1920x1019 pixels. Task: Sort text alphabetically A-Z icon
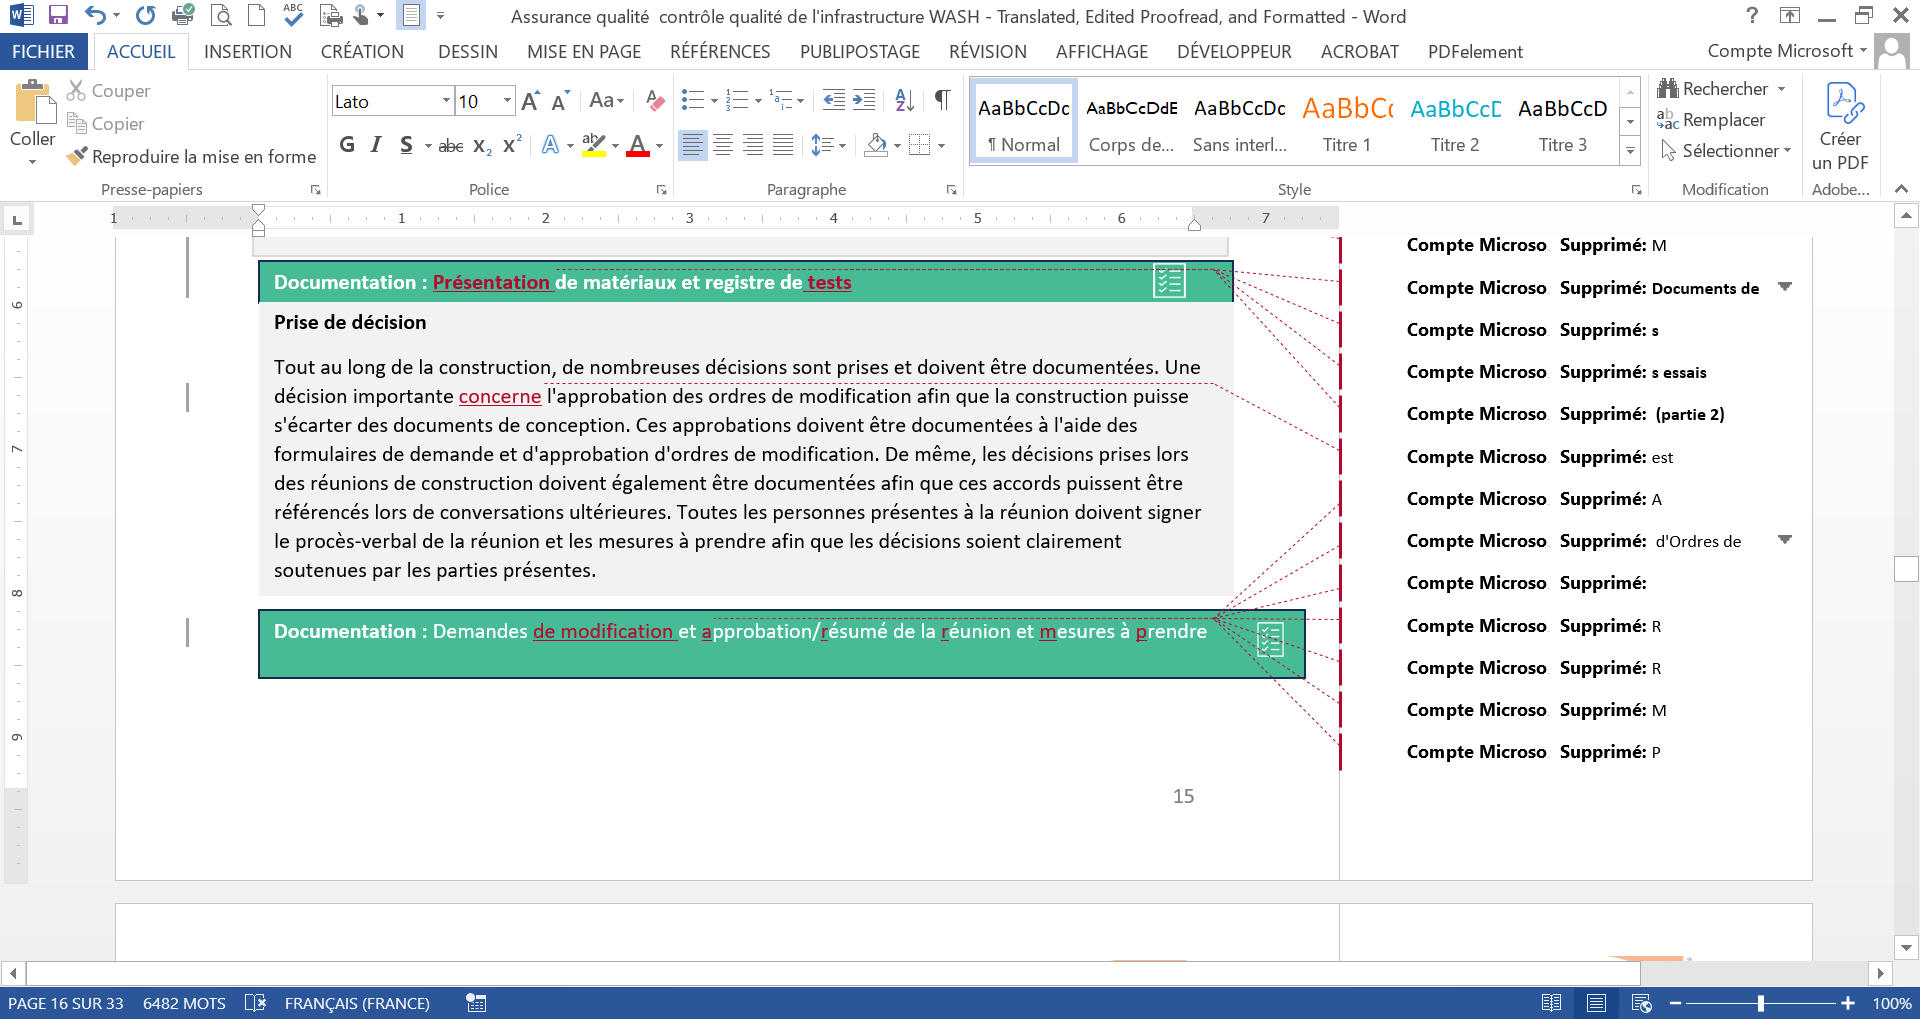(x=904, y=100)
